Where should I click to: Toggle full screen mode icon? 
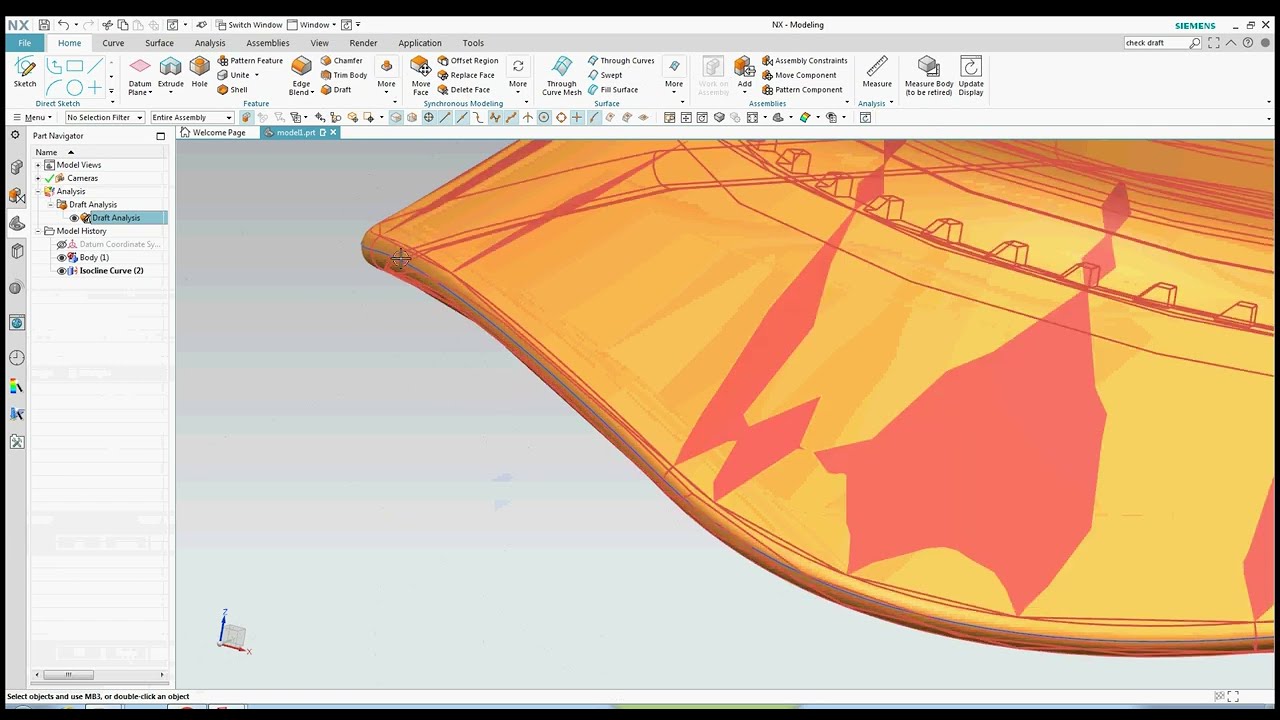click(1214, 43)
